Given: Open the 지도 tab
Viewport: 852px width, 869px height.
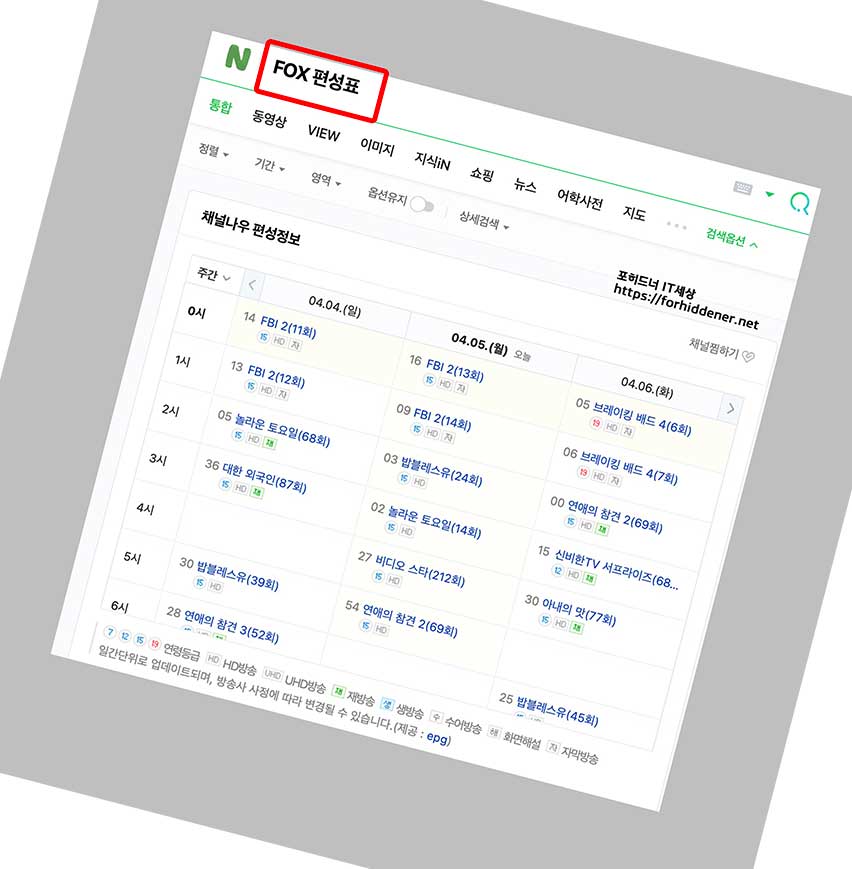Looking at the screenshot, I should click(634, 213).
